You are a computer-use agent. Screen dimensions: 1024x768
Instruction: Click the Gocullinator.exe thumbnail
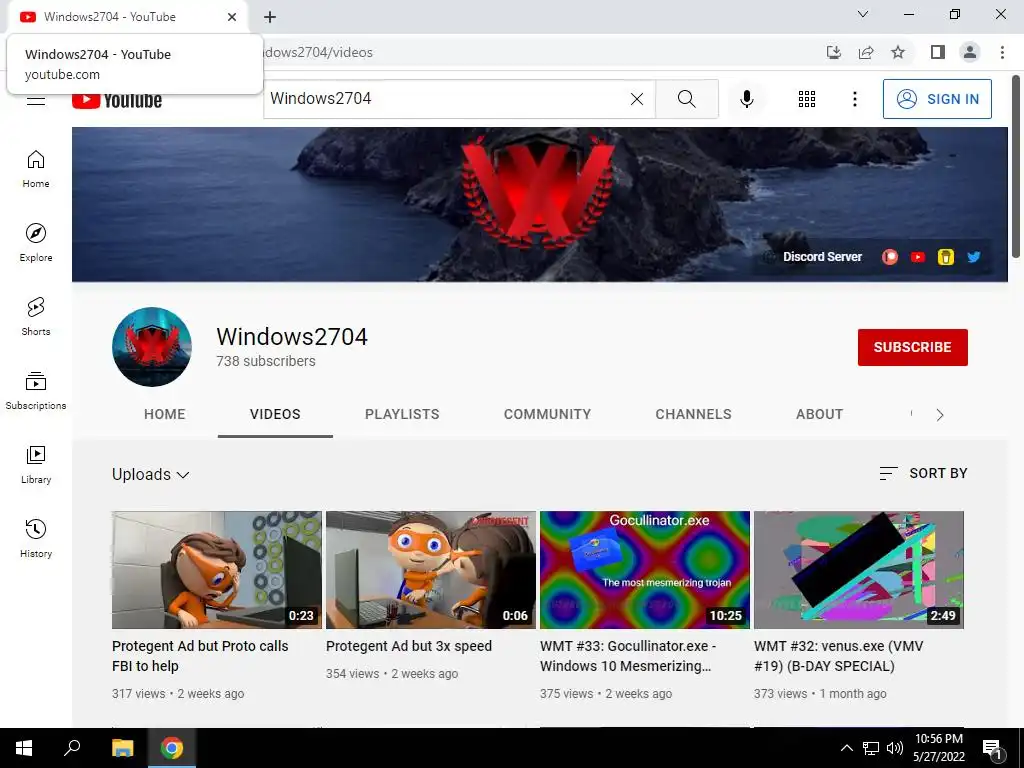[645, 569]
